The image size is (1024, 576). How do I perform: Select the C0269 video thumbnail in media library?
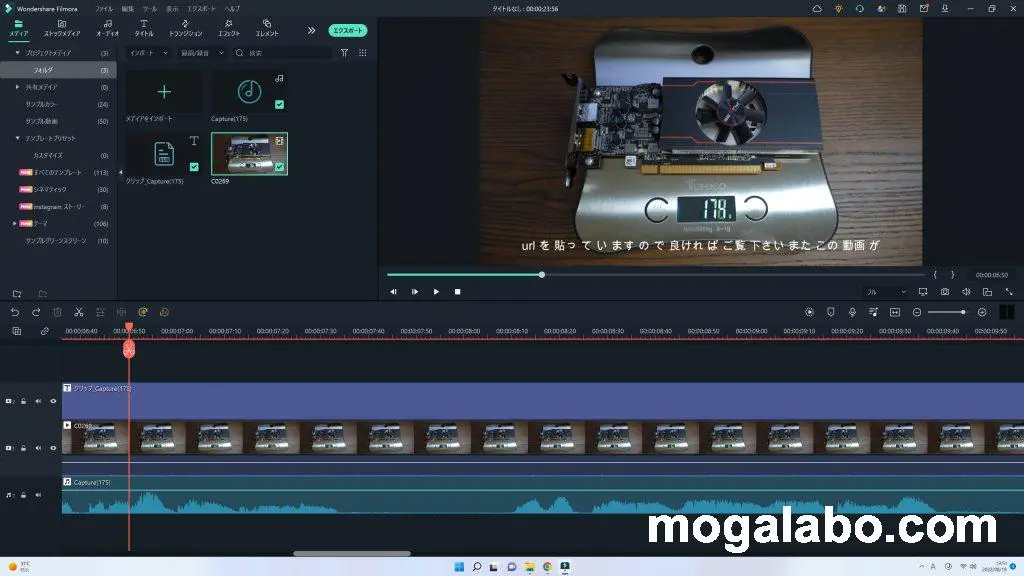click(x=249, y=153)
